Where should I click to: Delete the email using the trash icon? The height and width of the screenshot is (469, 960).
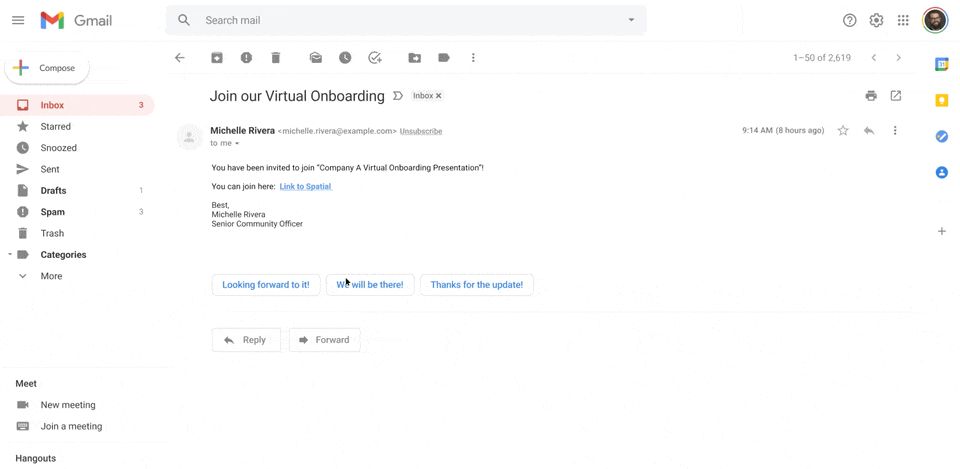(x=276, y=58)
